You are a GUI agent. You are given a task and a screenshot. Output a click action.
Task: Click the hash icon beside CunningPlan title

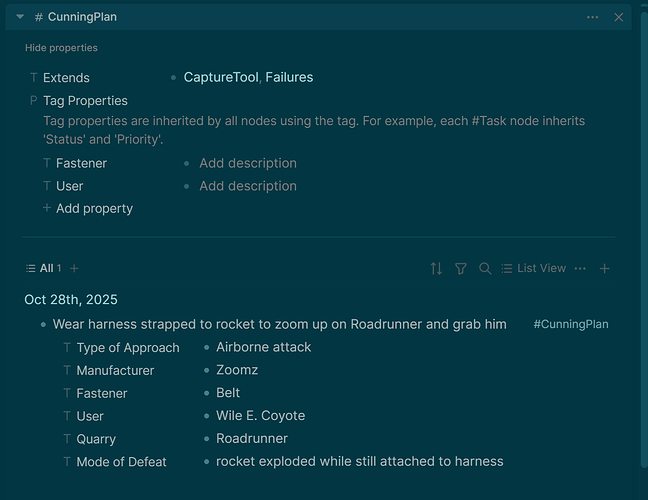38,17
